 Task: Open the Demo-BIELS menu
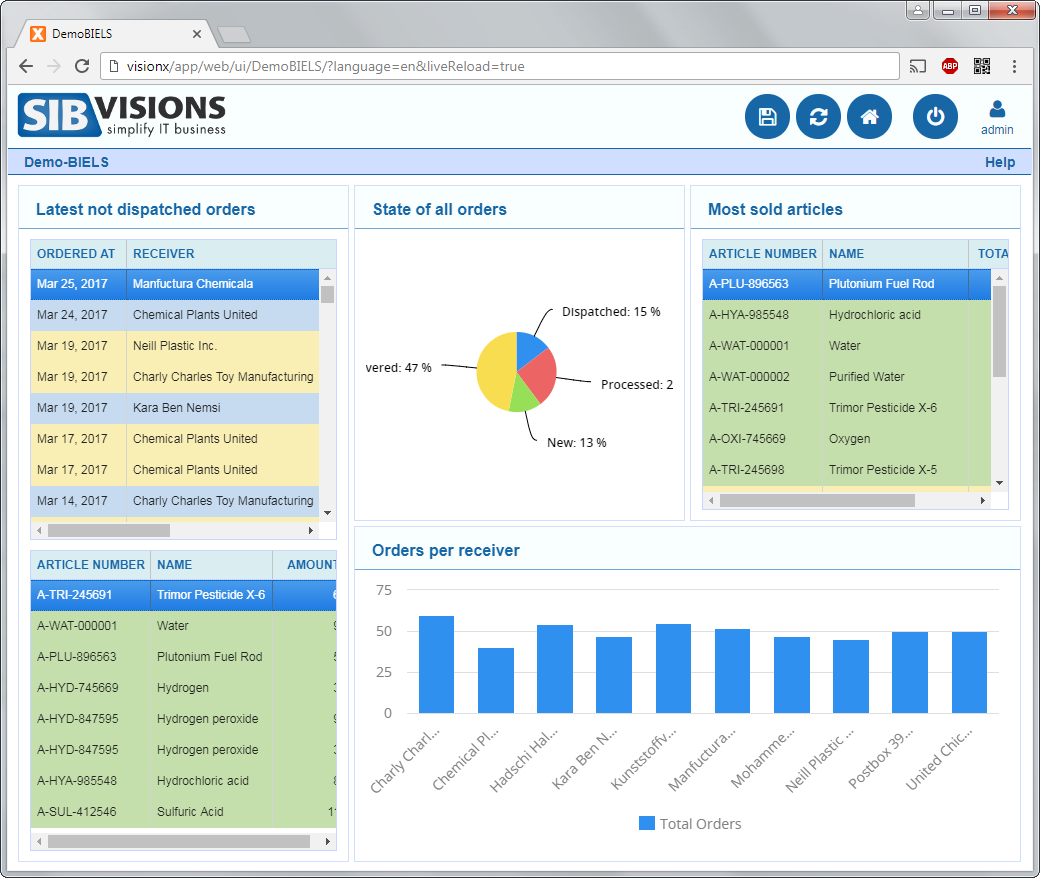point(66,162)
